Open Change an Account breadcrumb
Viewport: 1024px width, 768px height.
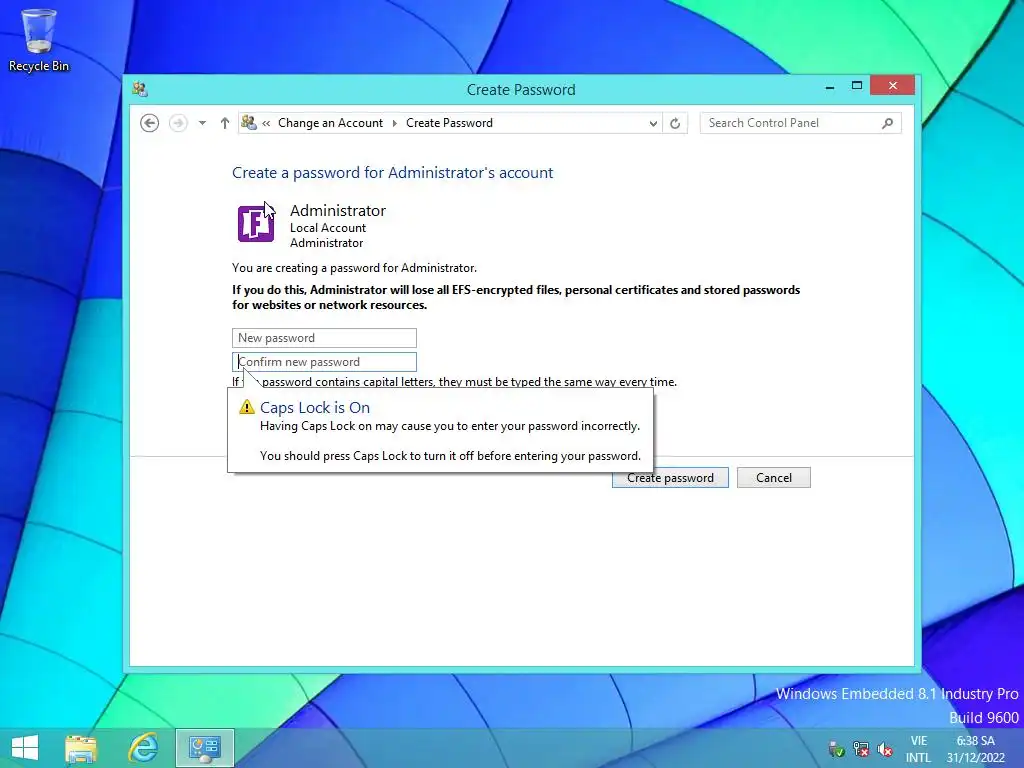(x=330, y=123)
